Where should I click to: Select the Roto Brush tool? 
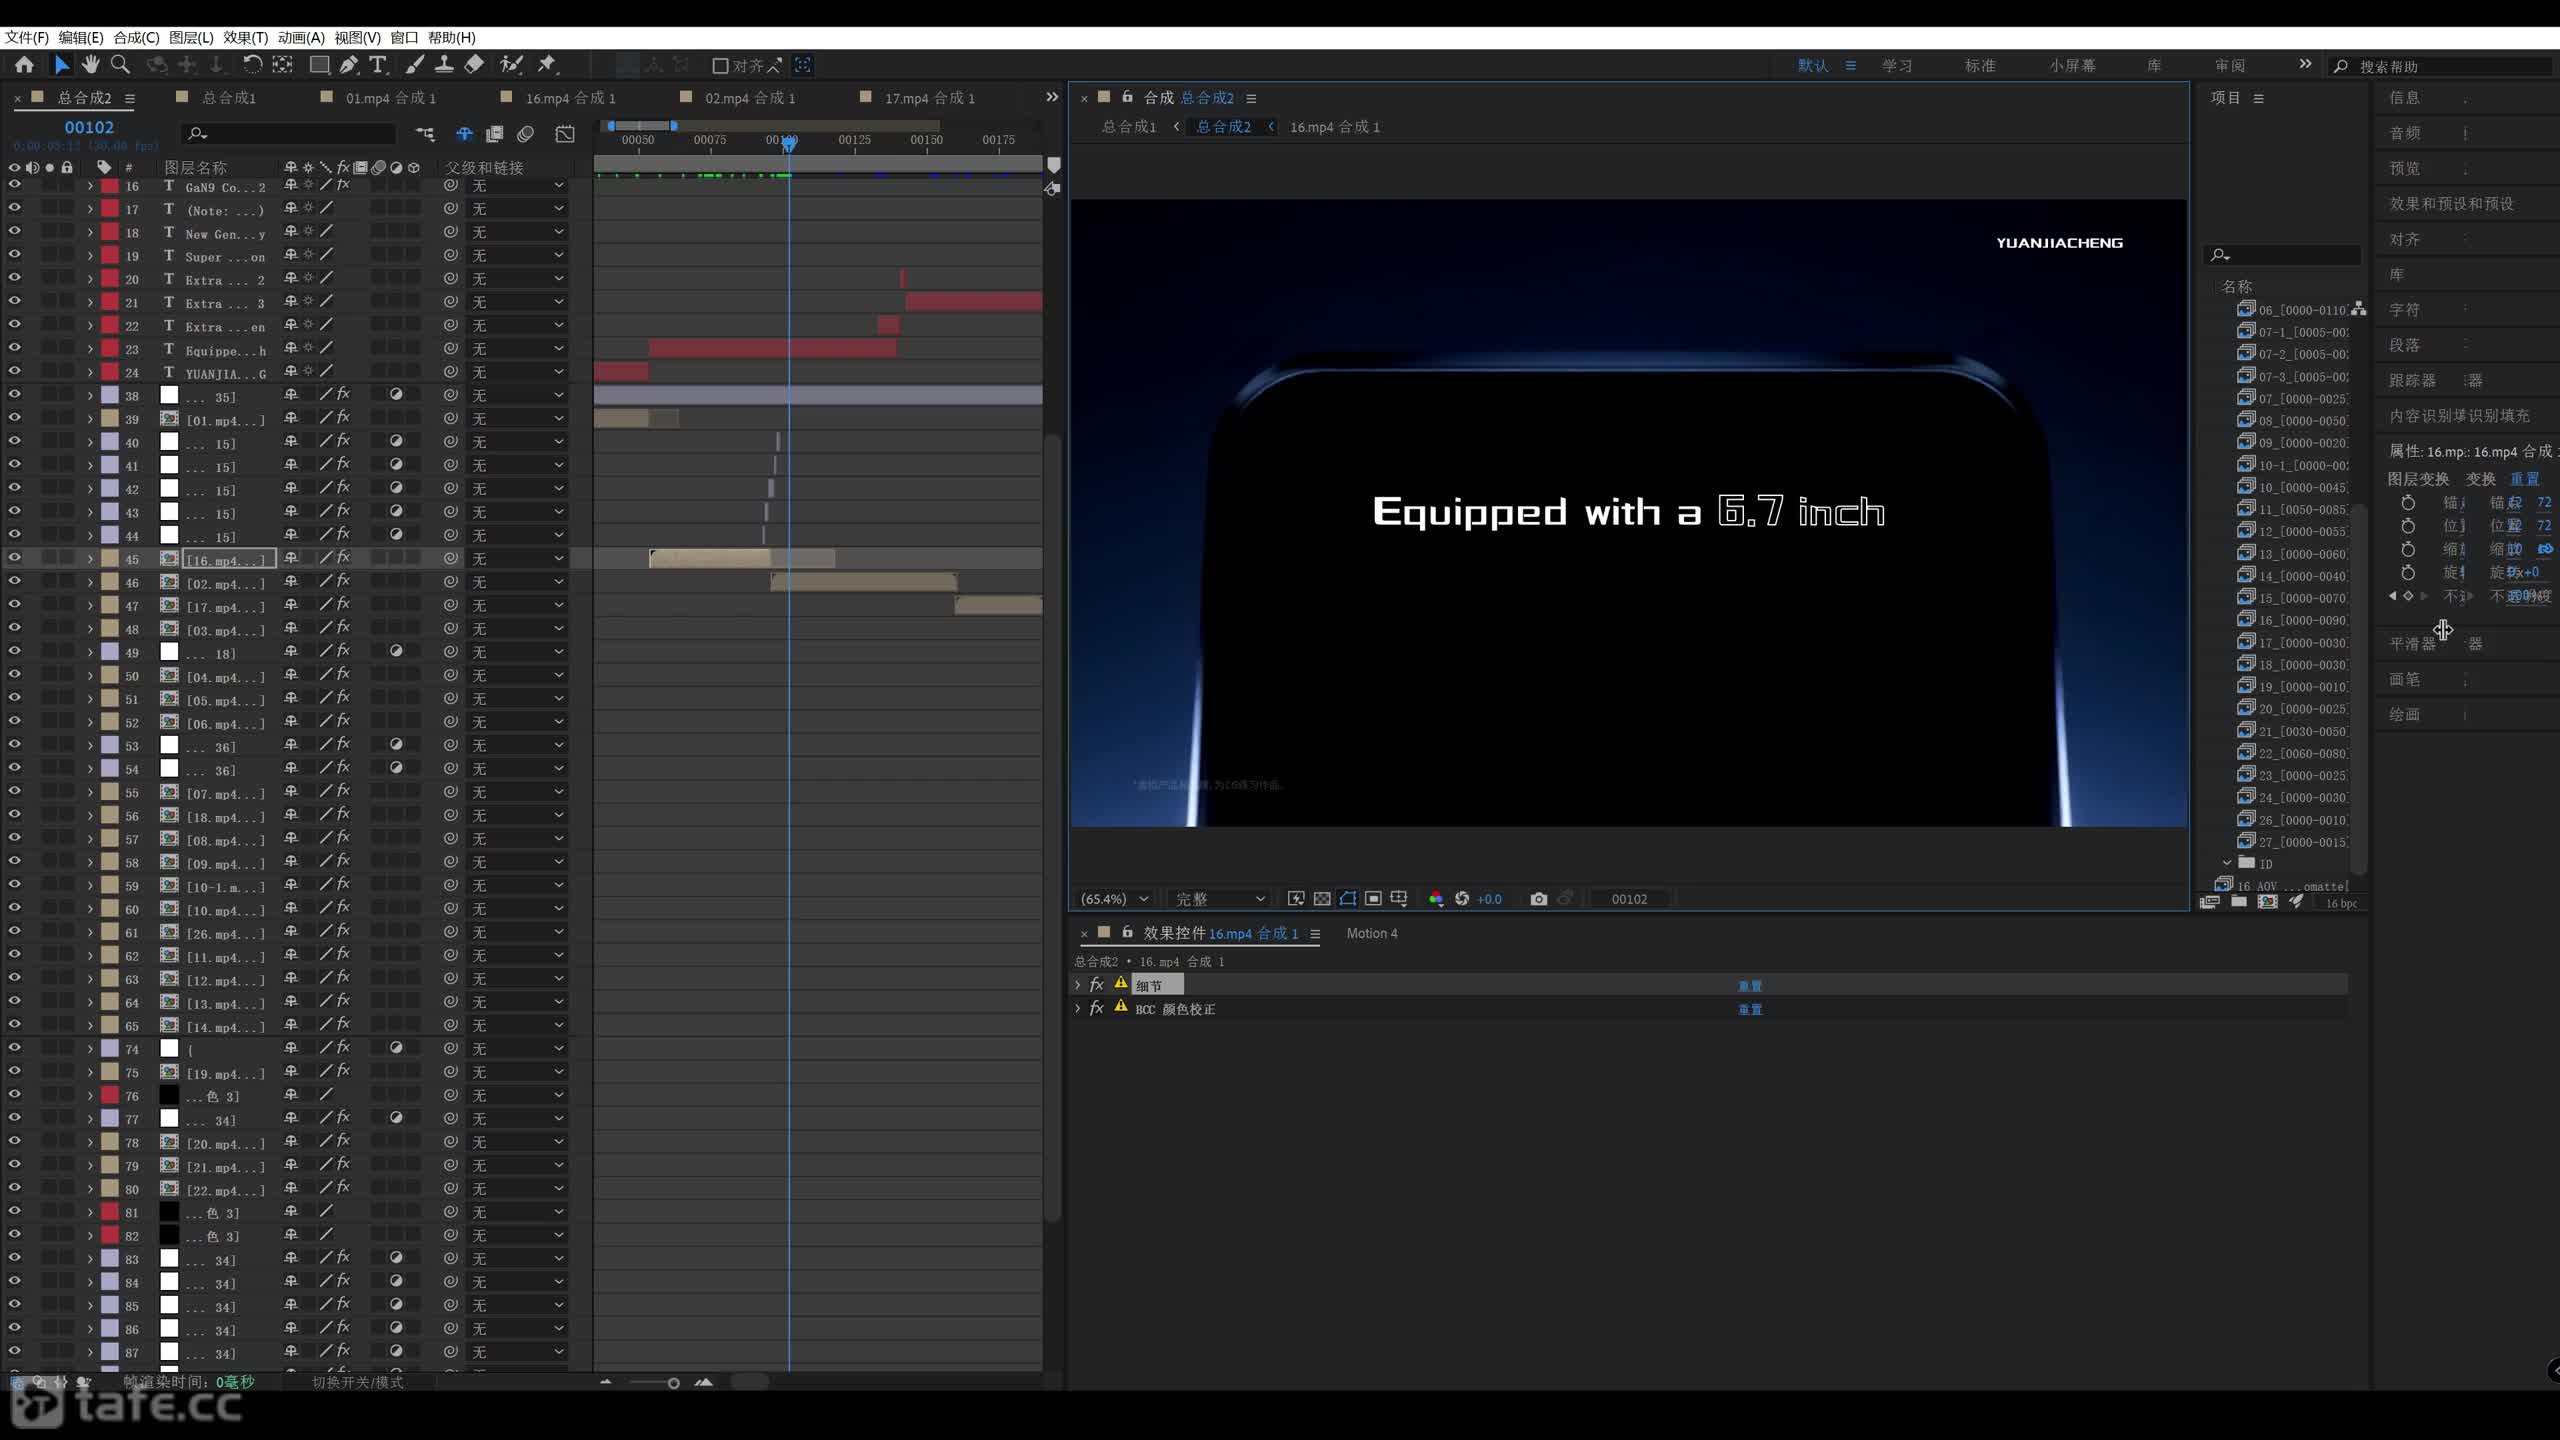(x=511, y=65)
